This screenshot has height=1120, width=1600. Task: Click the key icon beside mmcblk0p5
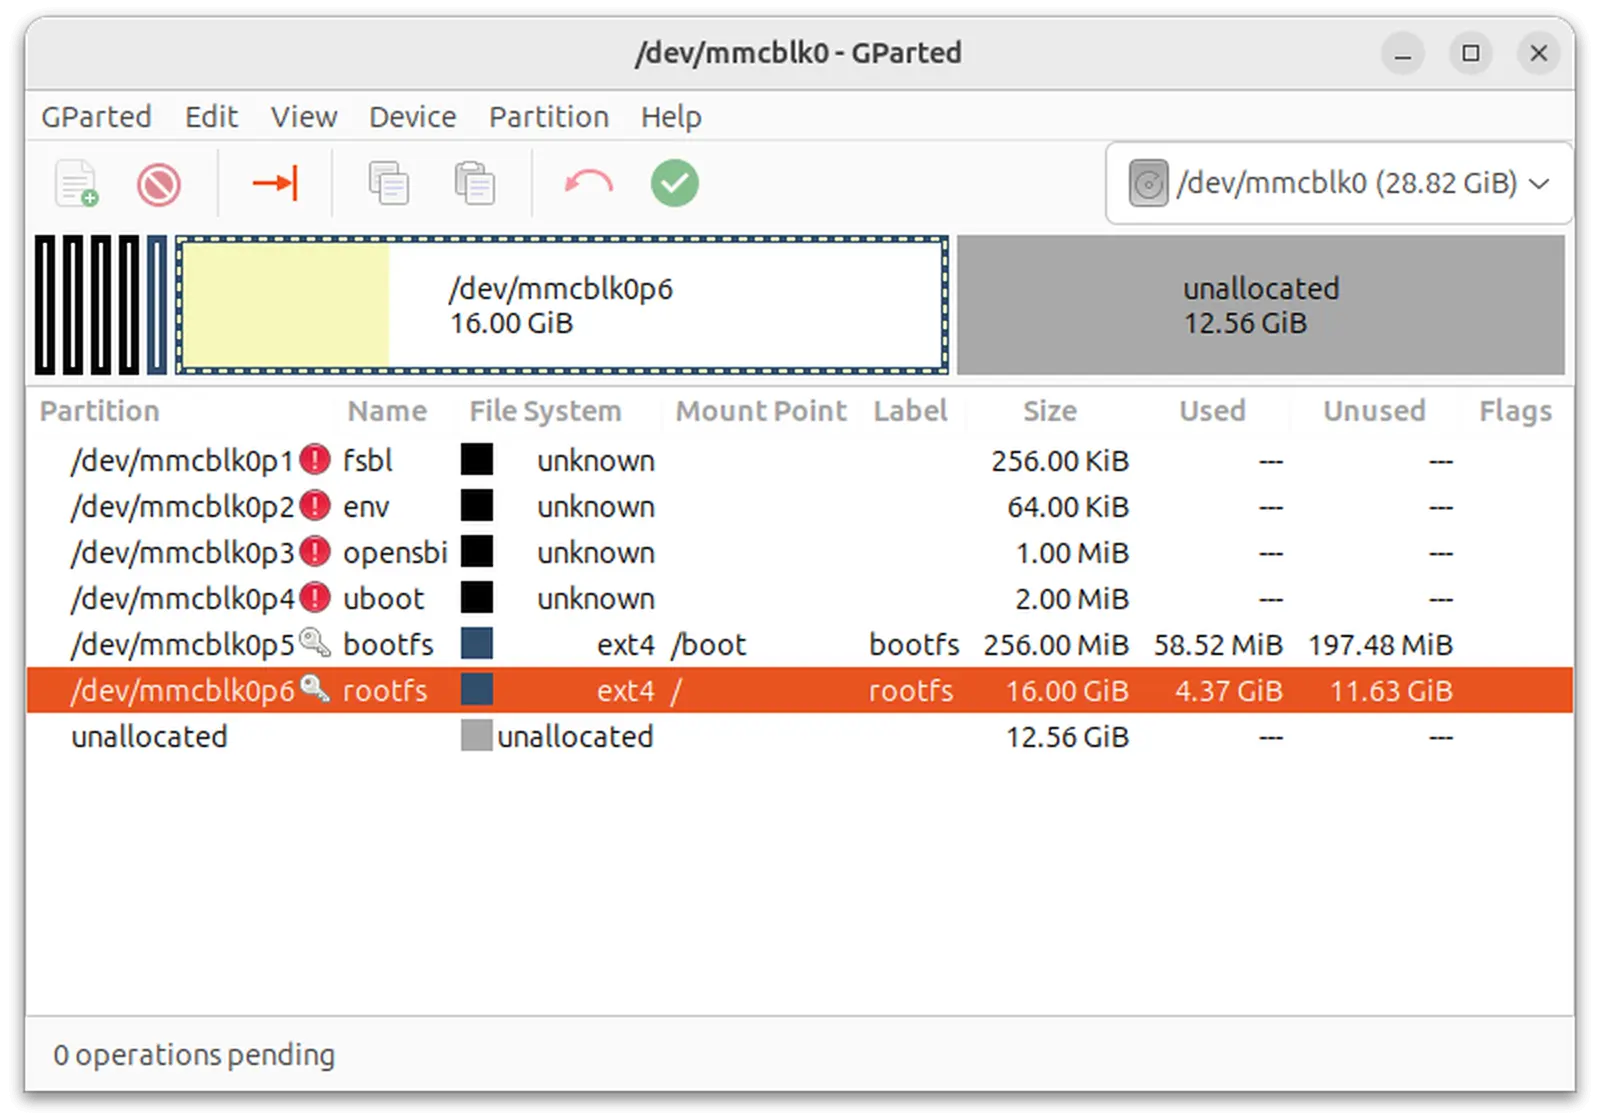315,642
